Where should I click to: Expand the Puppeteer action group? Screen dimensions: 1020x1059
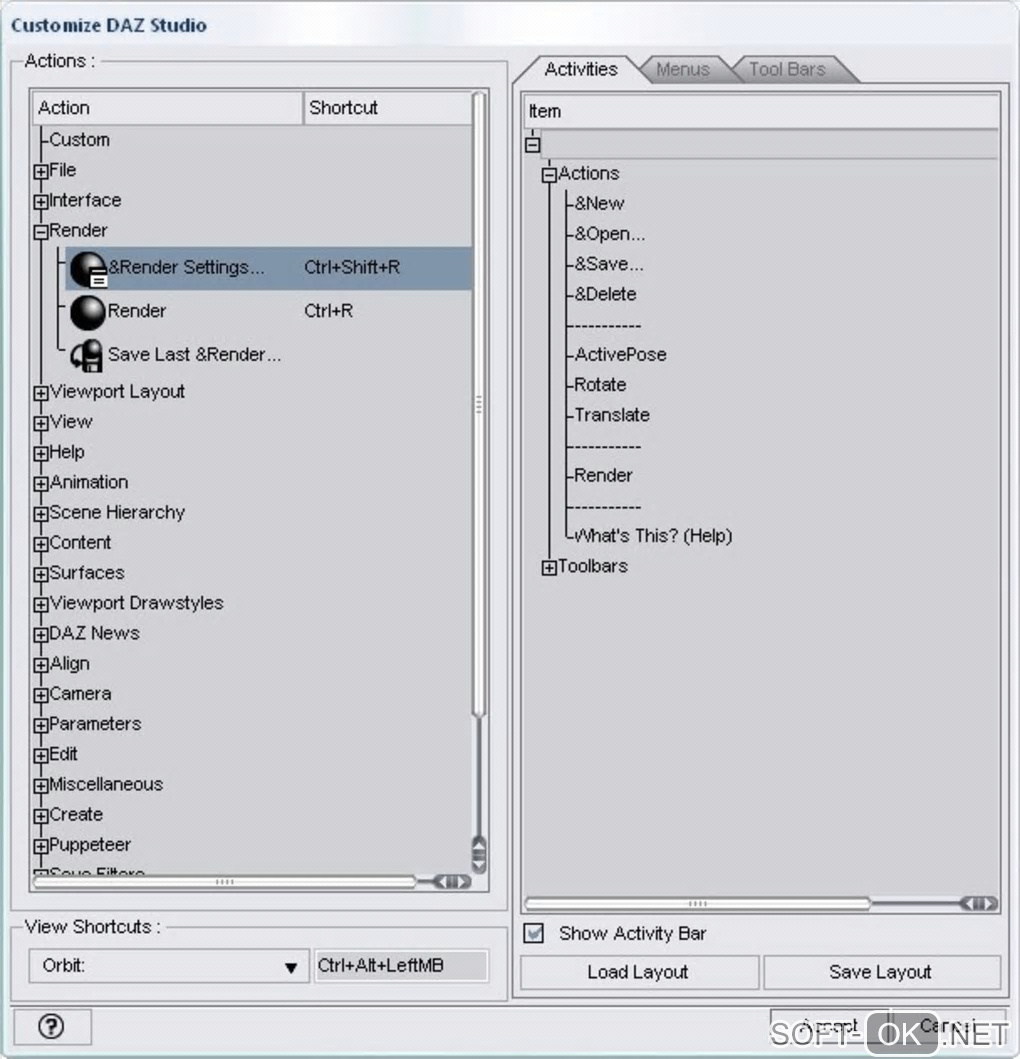point(41,846)
